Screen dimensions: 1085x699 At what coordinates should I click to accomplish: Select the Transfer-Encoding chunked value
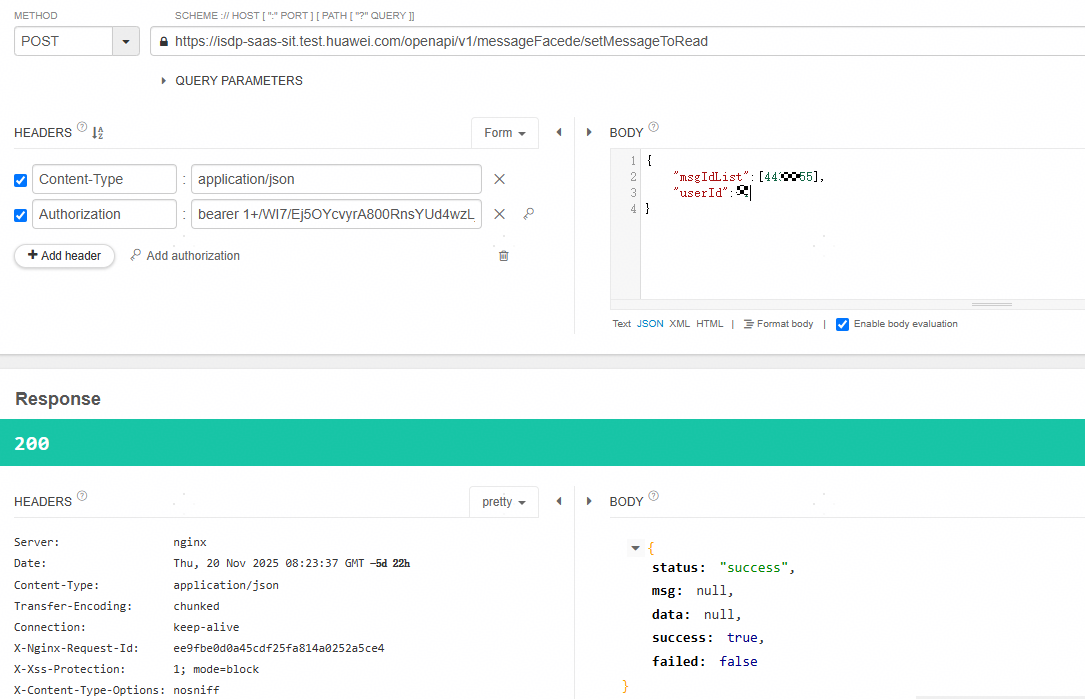pos(197,606)
